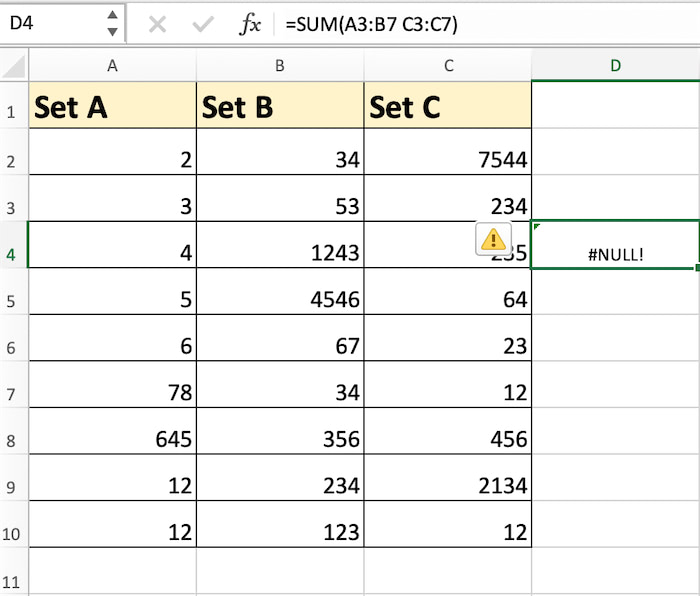
Task: Select cell with value 4546
Action: click(280, 292)
